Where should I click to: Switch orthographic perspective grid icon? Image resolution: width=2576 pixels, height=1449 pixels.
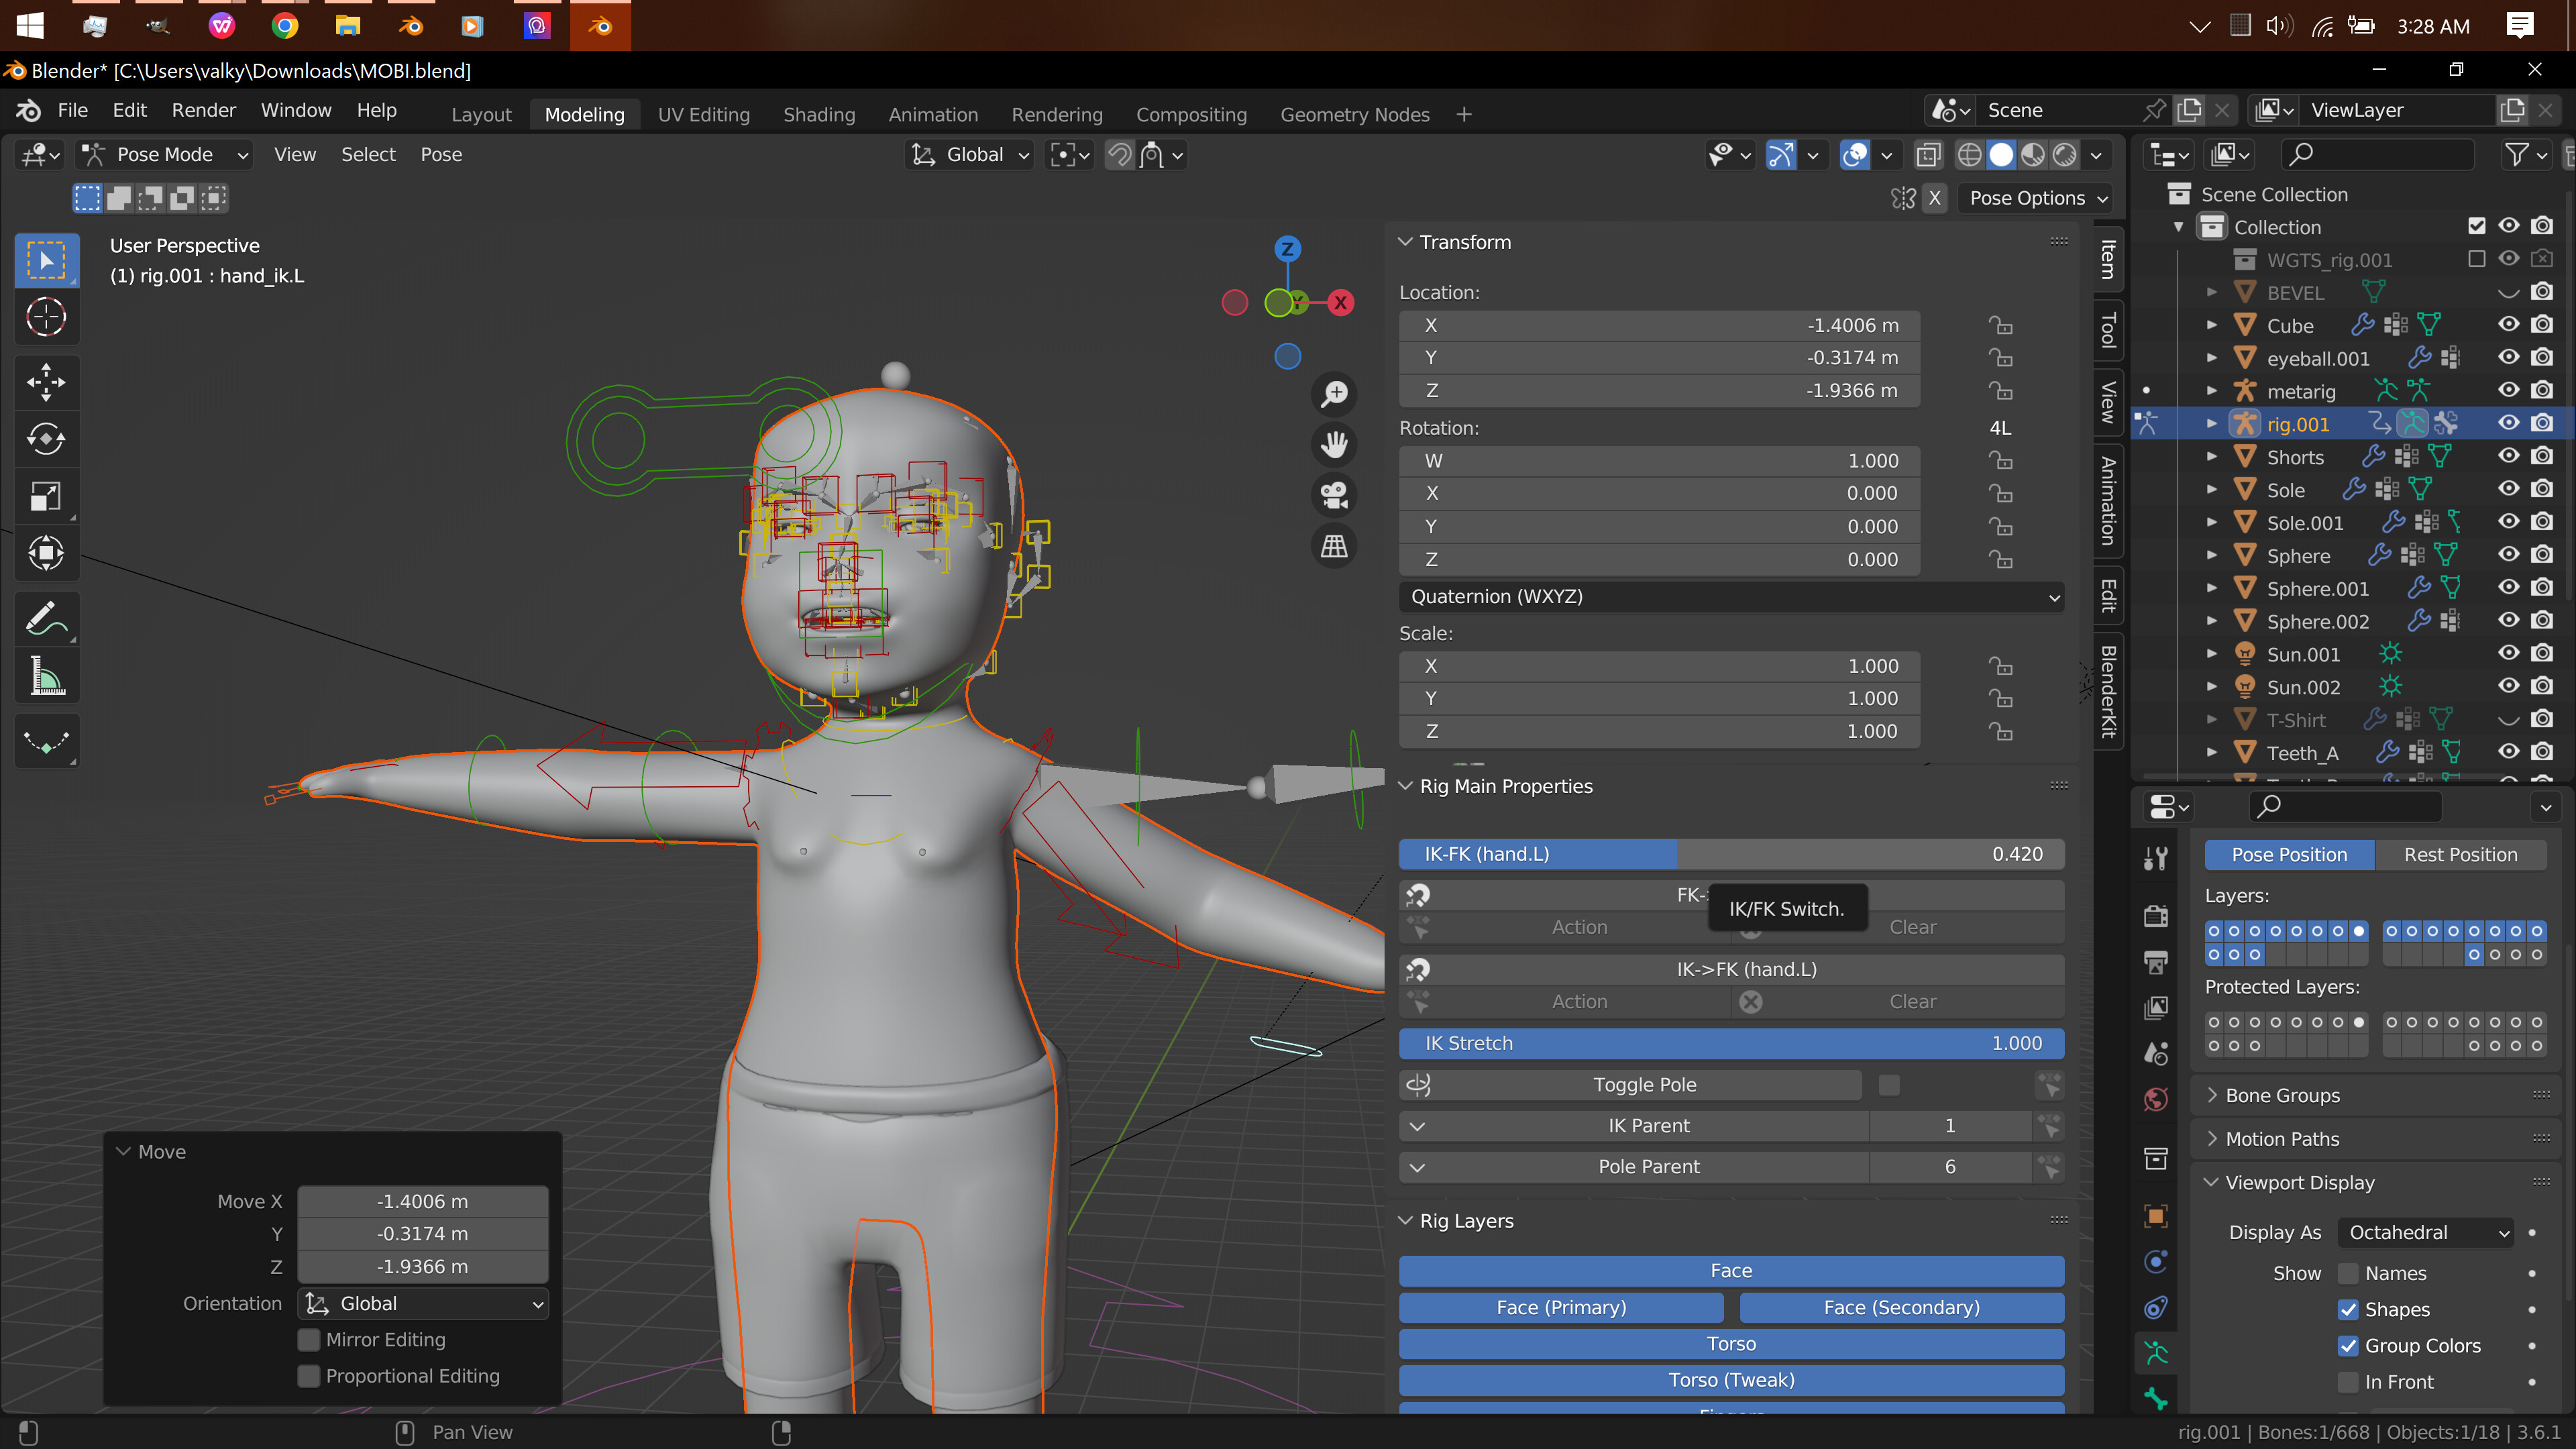click(1334, 546)
